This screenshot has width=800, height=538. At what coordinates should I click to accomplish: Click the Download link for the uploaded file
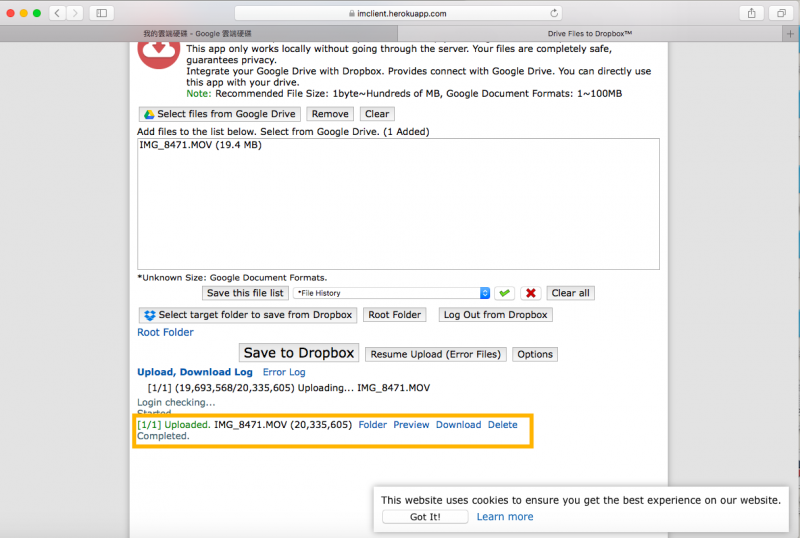[458, 425]
